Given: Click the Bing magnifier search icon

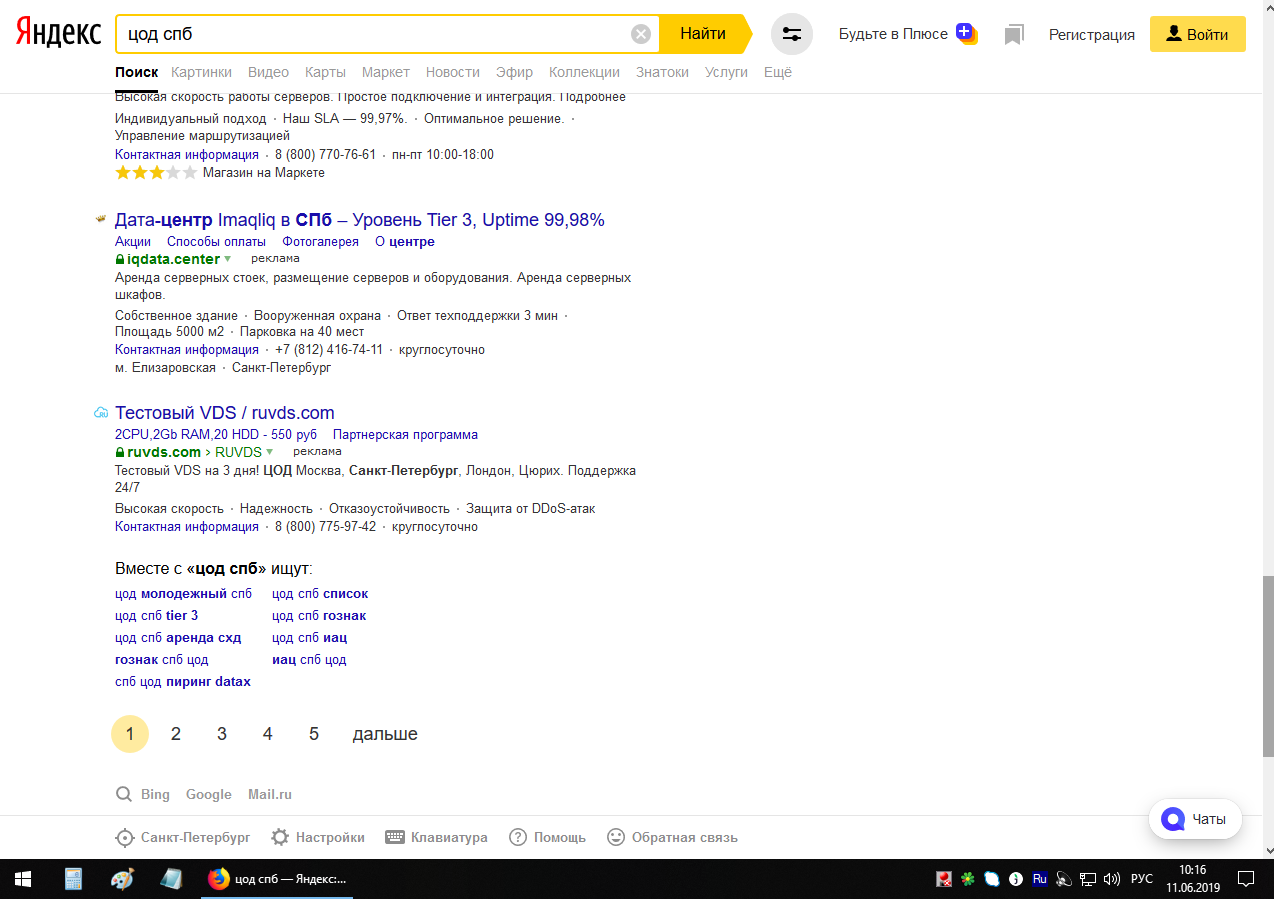Looking at the screenshot, I should pos(124,794).
